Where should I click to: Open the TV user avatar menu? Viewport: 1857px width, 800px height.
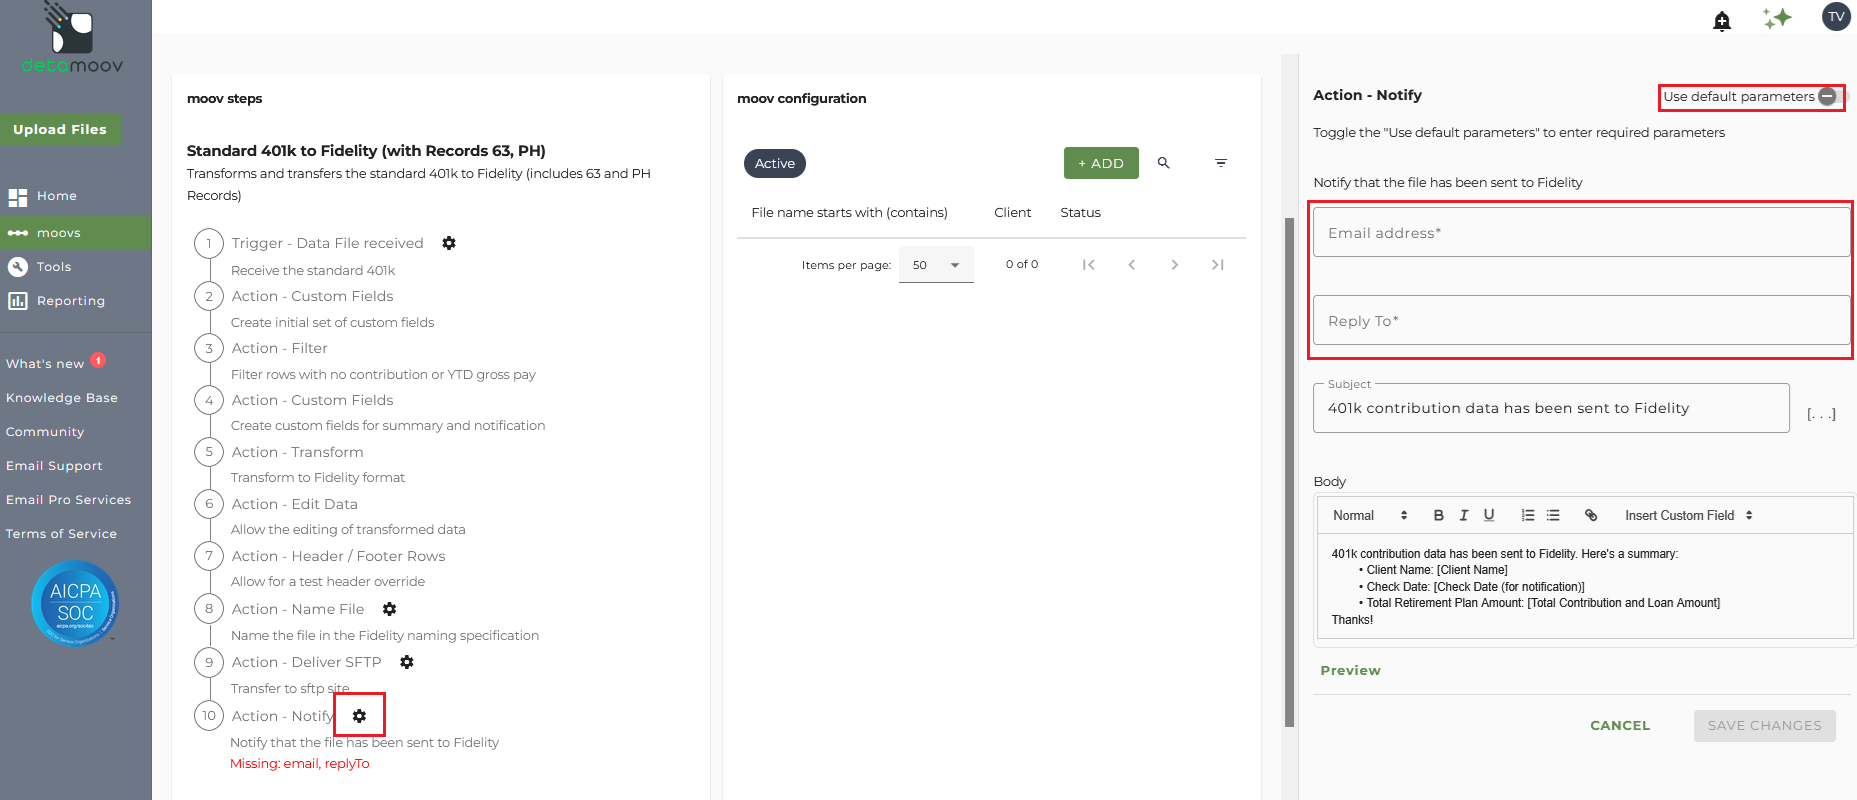click(1836, 17)
